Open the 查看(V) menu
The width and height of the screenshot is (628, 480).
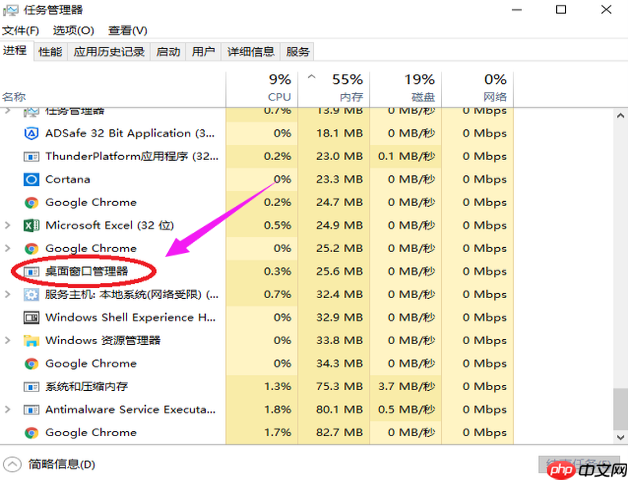tap(128, 30)
